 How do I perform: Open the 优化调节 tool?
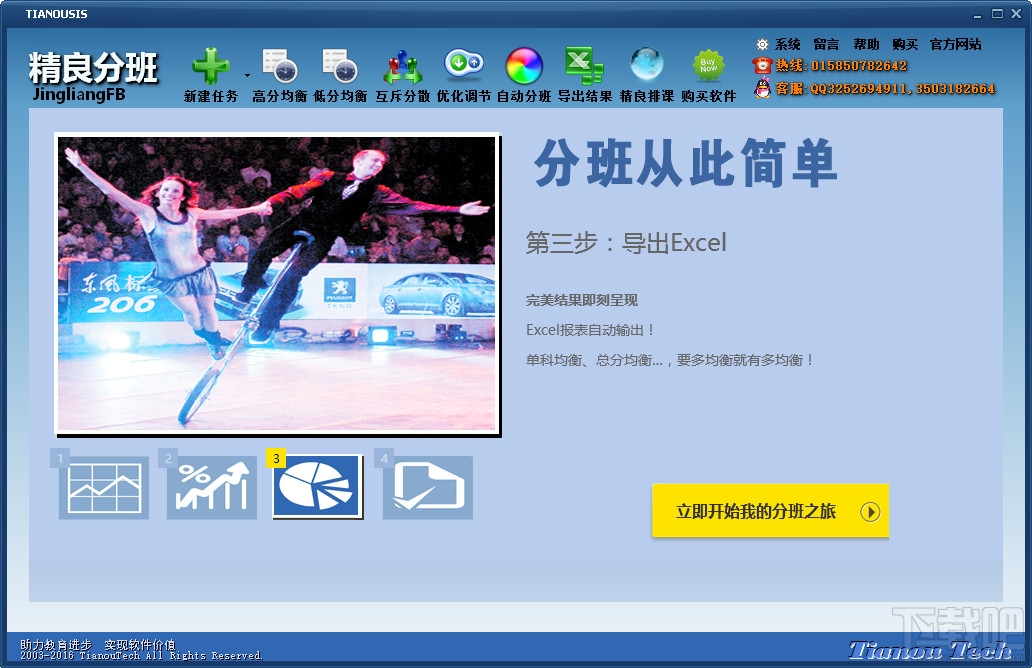click(464, 64)
